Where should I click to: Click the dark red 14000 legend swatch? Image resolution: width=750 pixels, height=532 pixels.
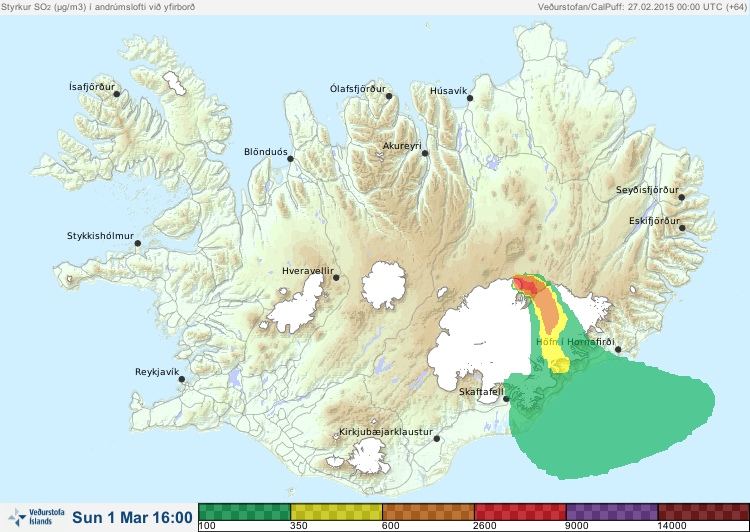703,512
